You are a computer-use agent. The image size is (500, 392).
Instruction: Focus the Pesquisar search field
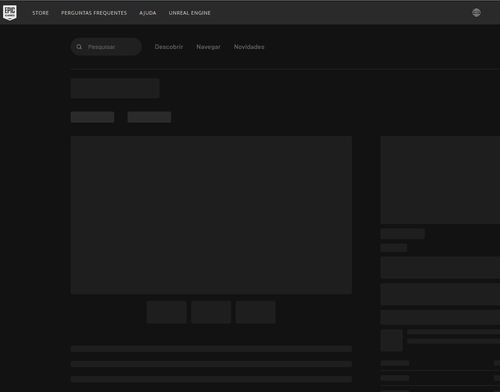point(106,47)
